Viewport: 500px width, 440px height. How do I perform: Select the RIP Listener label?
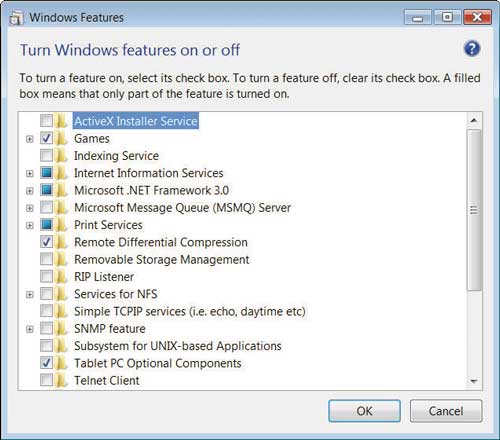click(104, 277)
